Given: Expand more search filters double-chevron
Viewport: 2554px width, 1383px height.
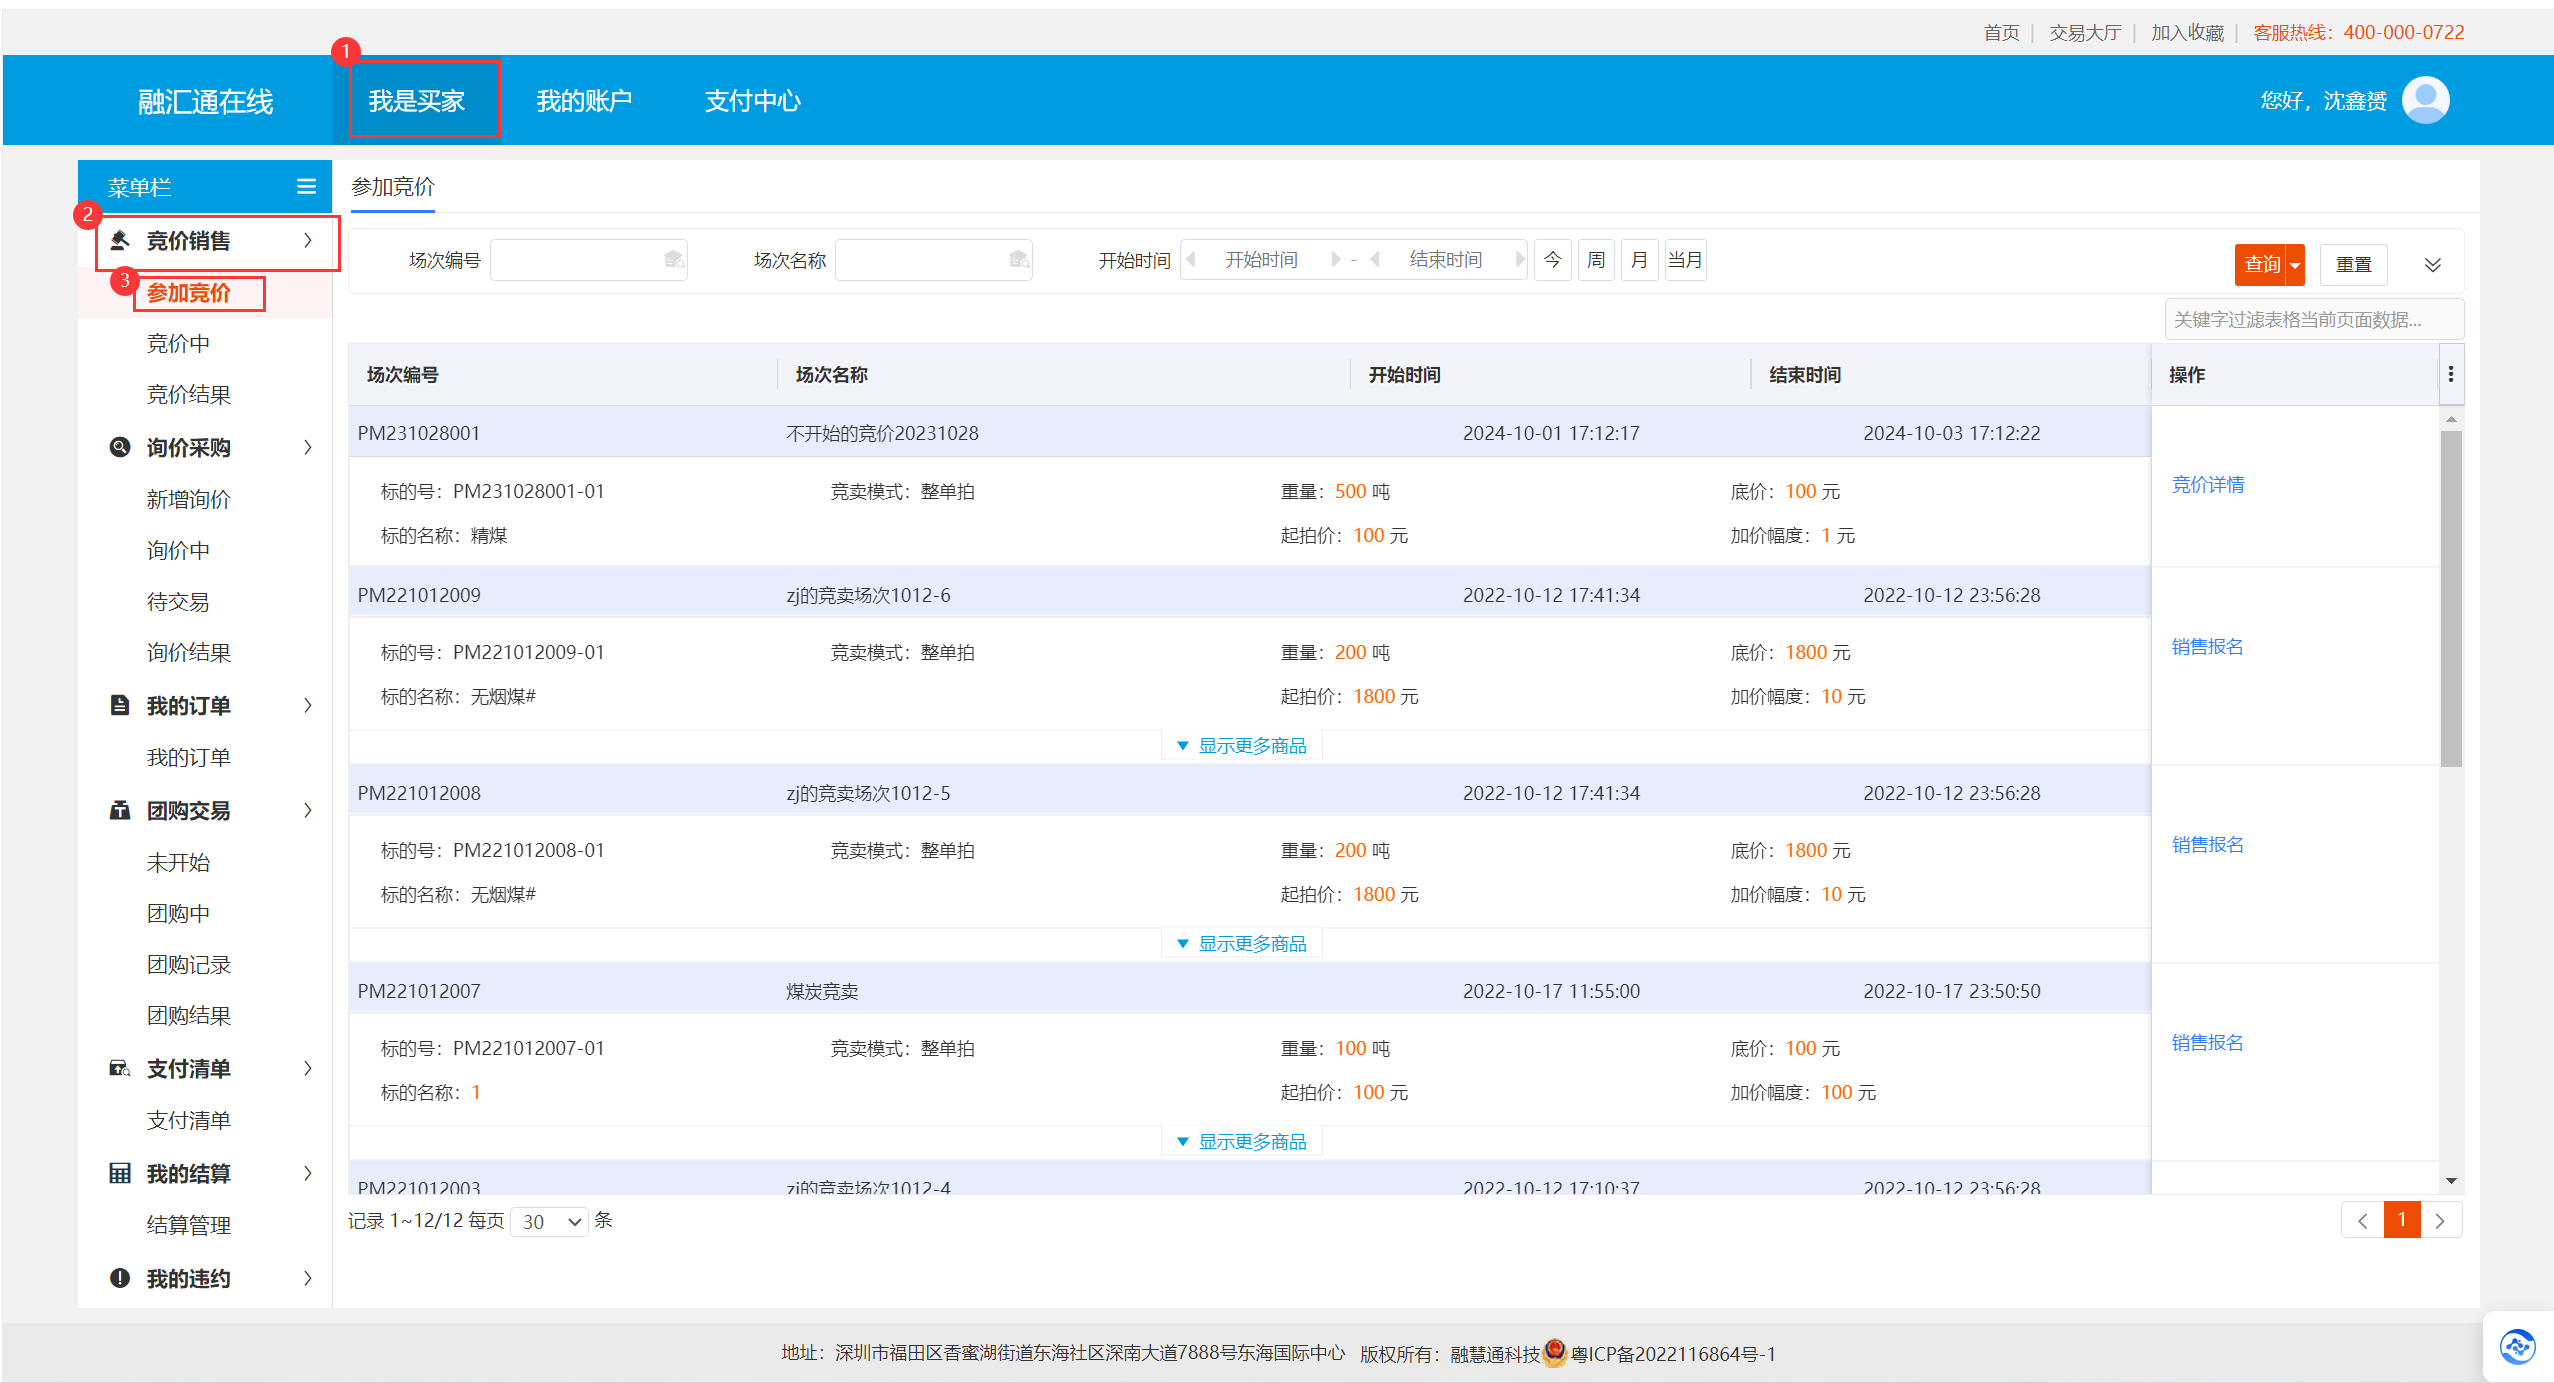Looking at the screenshot, I should pos(2433,265).
